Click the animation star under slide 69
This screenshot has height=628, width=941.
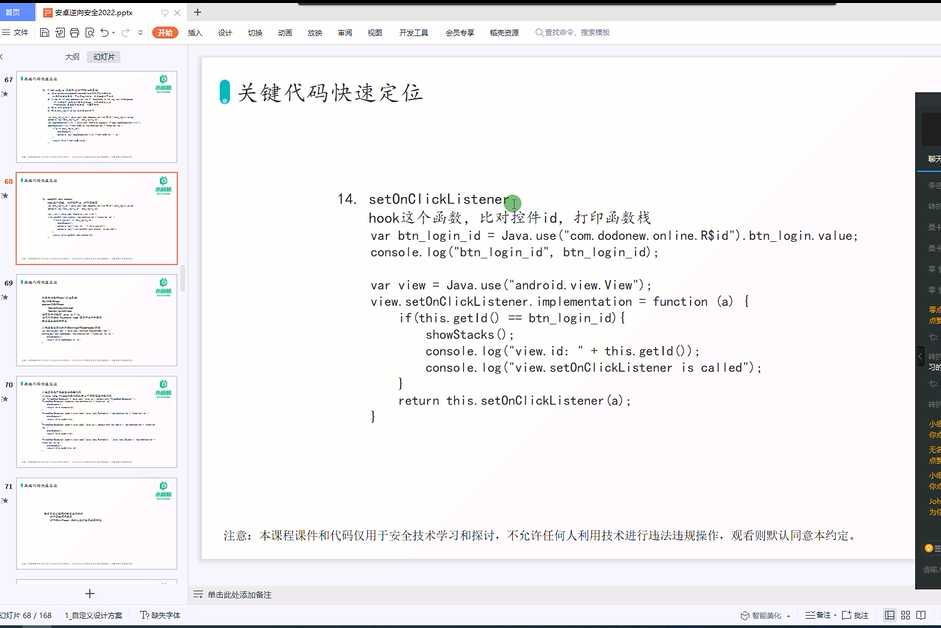[5, 297]
